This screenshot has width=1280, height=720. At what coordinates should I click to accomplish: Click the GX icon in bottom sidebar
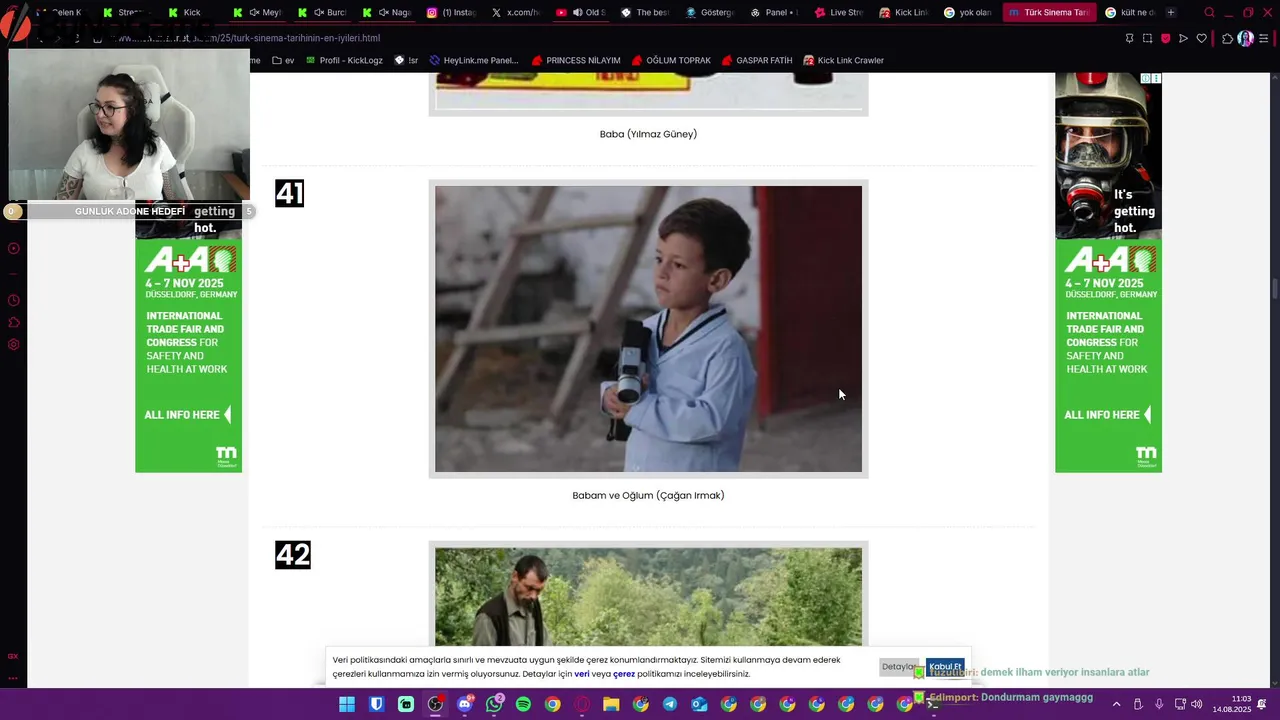click(13, 656)
